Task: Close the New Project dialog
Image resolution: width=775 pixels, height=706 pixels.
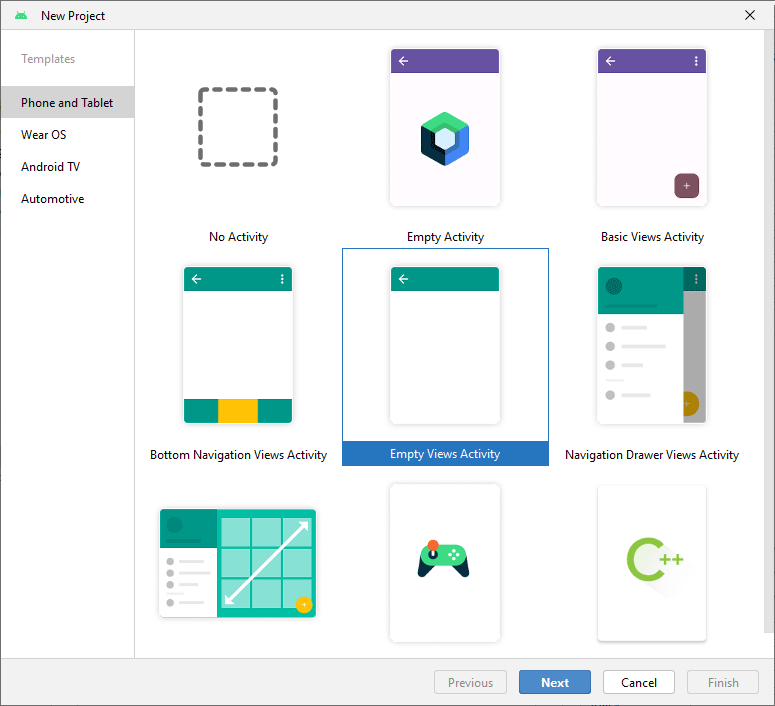Action: click(750, 15)
